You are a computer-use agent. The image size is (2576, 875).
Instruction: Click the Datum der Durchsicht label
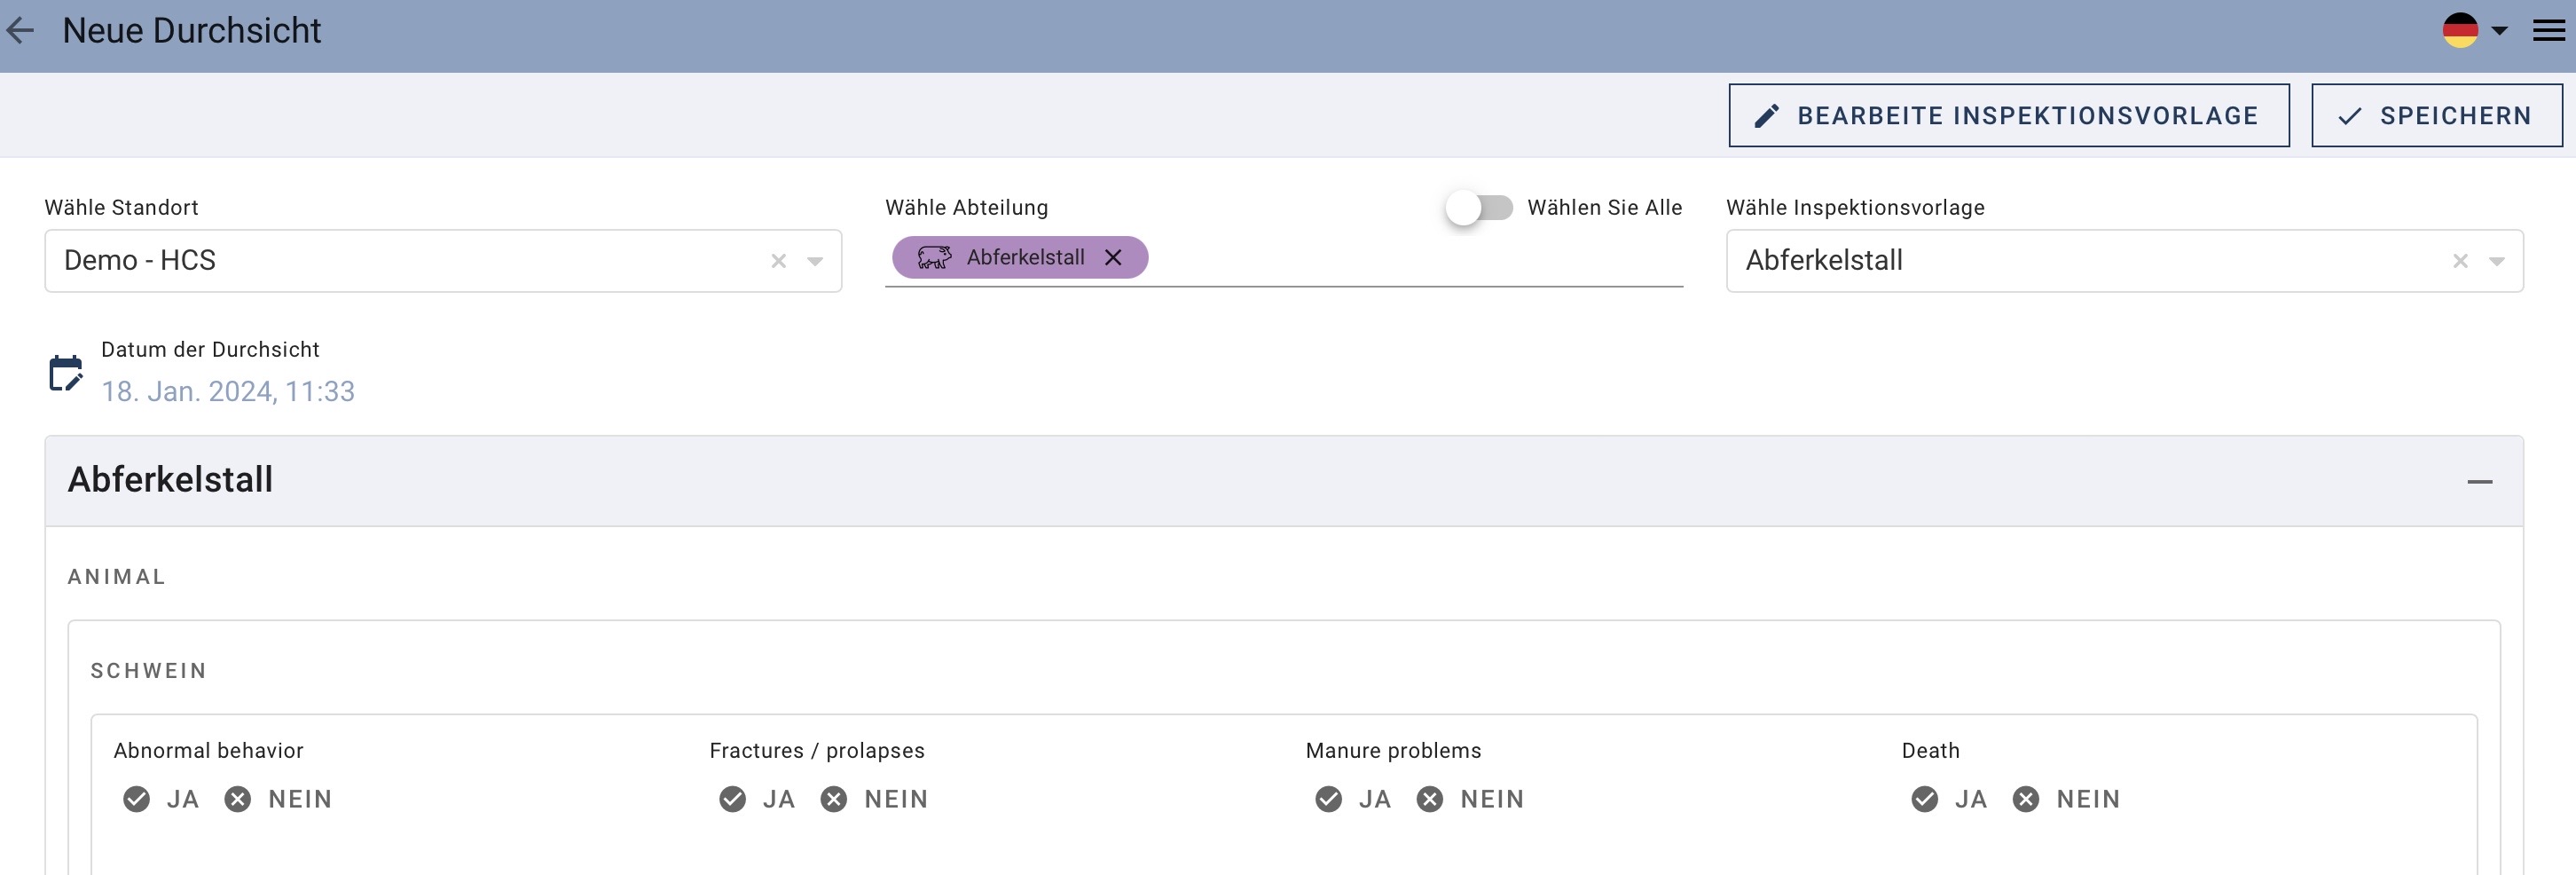click(210, 350)
